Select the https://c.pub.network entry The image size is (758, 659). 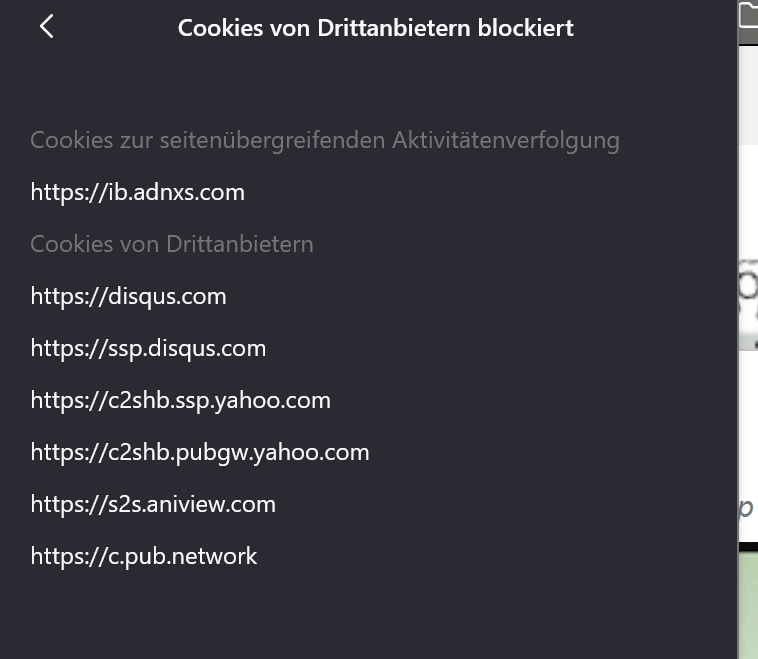coord(144,556)
